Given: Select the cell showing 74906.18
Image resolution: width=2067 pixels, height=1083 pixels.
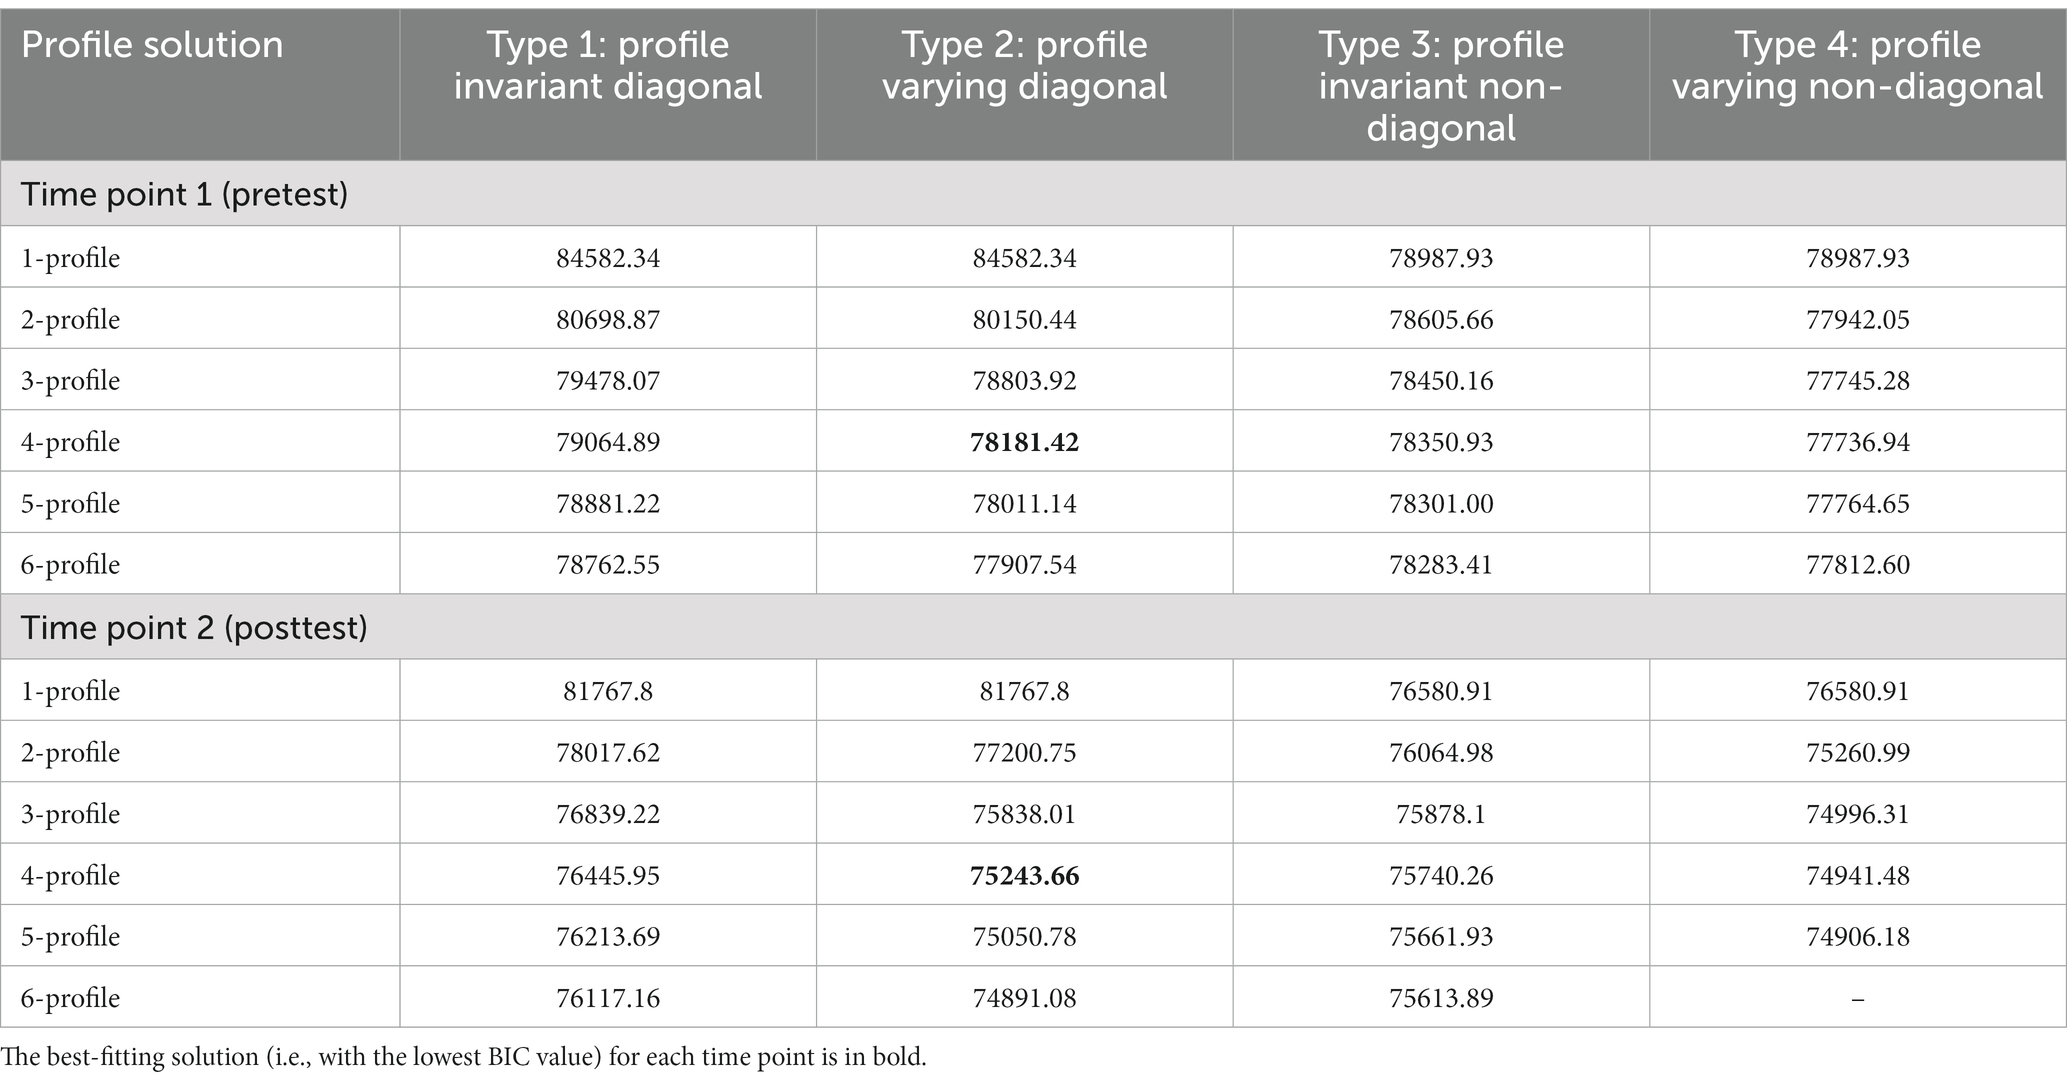Looking at the screenshot, I should (x=1857, y=937).
